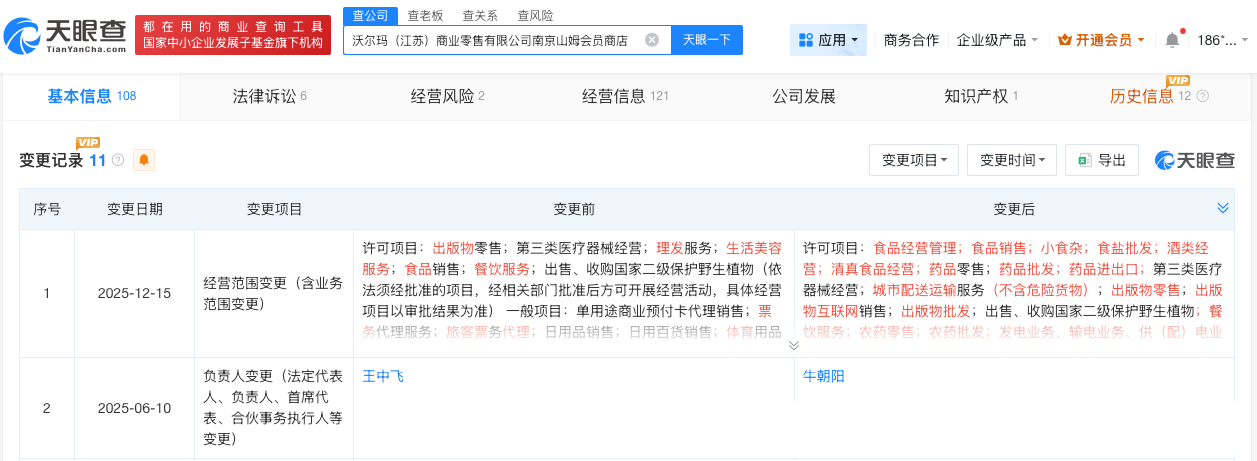Image resolution: width=1257 pixels, height=461 pixels.
Task: Click the 负责人变更 item cell
Action: (x=273, y=408)
